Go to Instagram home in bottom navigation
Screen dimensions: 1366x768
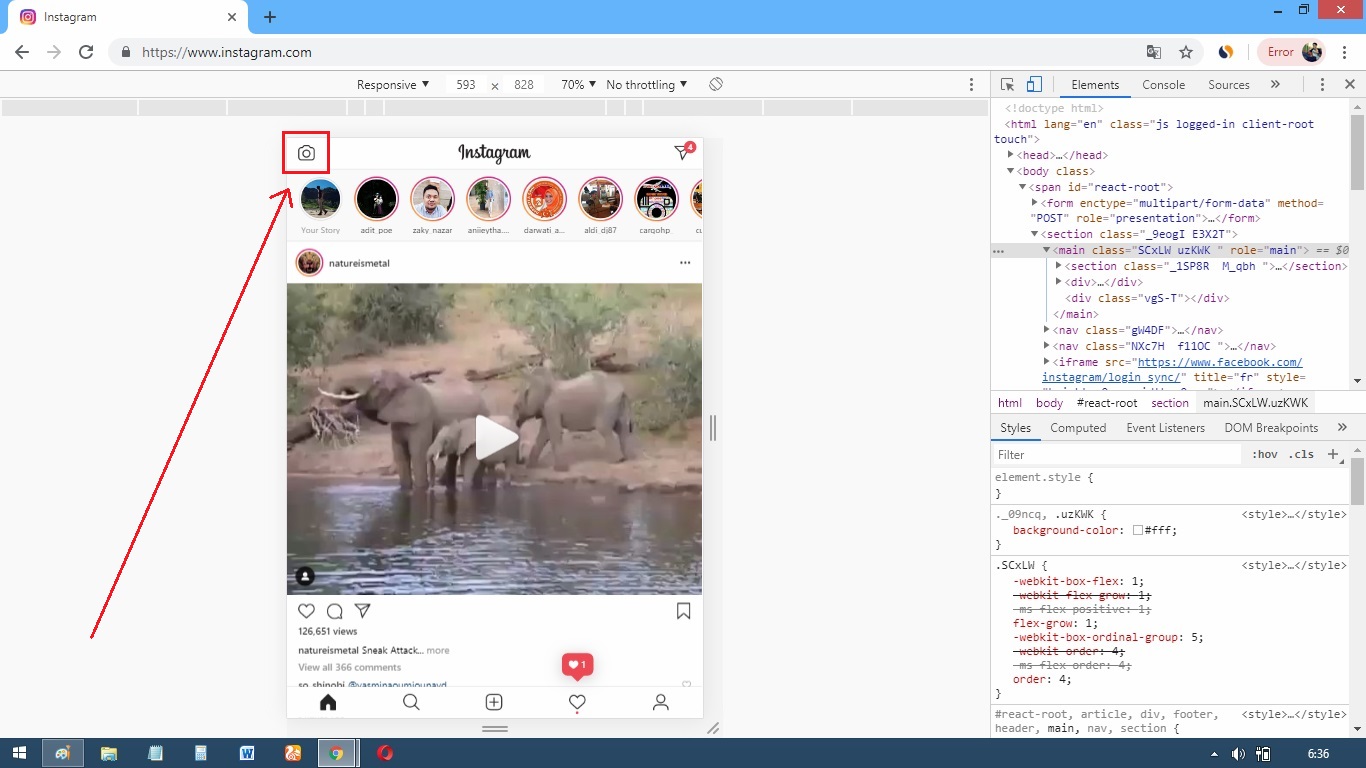tap(328, 703)
